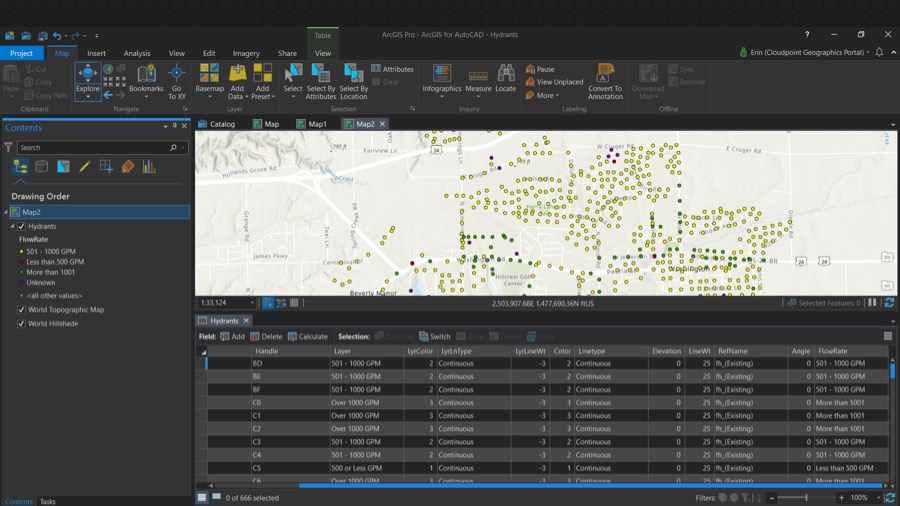The height and width of the screenshot is (506, 900).
Task: Click the table horizontal scrollbar
Action: (x=590, y=485)
